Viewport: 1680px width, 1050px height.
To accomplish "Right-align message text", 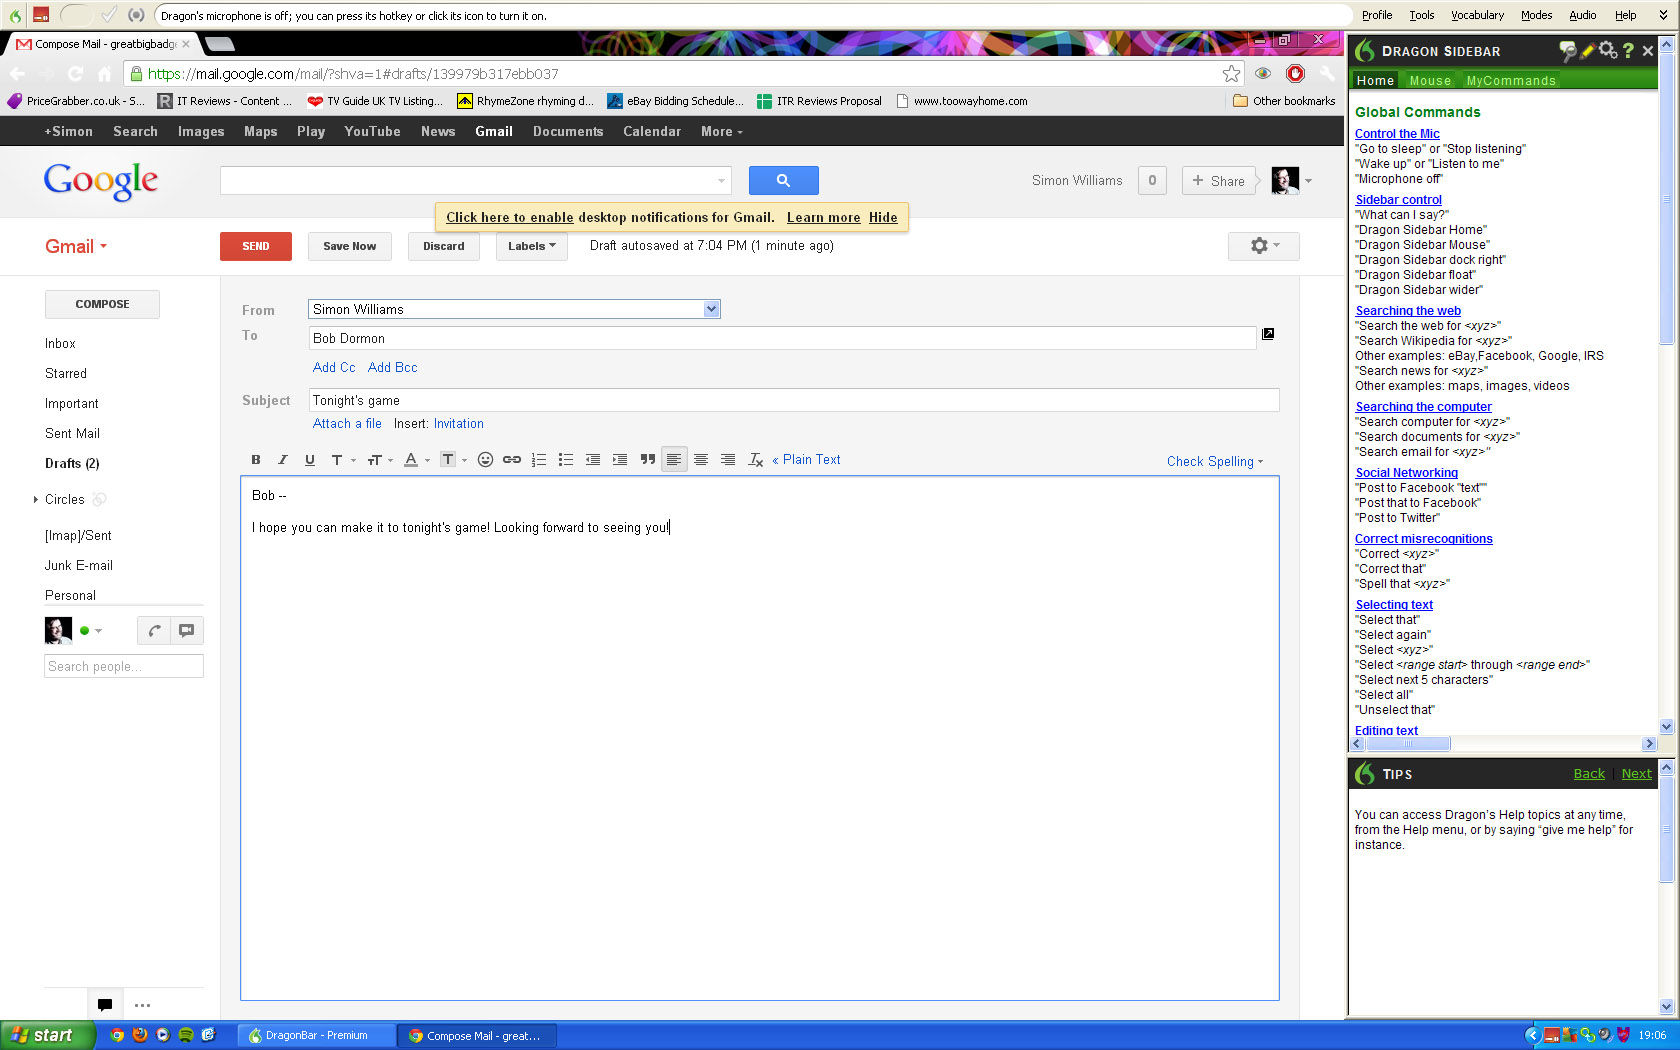I will tap(728, 460).
